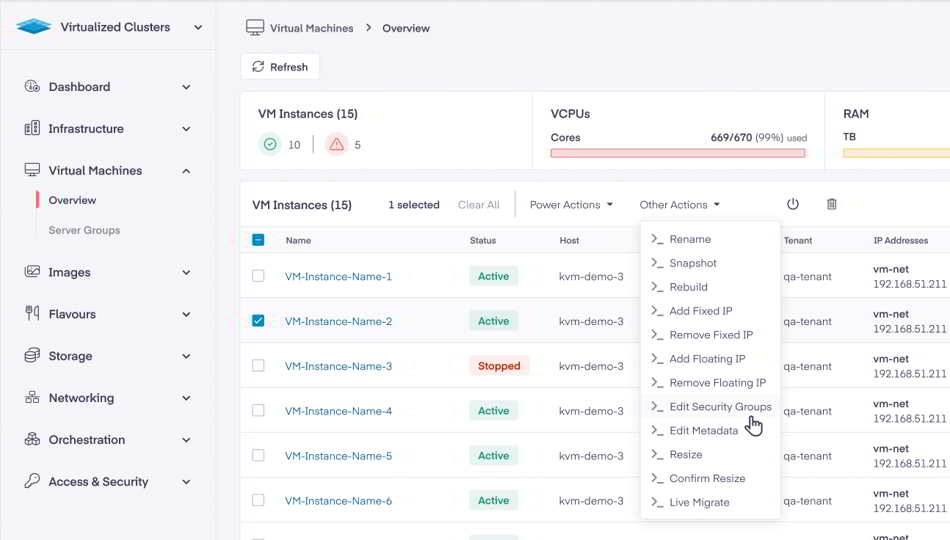Collapse the Virtual Machines section chevron
The image size is (950, 540).
click(x=186, y=171)
